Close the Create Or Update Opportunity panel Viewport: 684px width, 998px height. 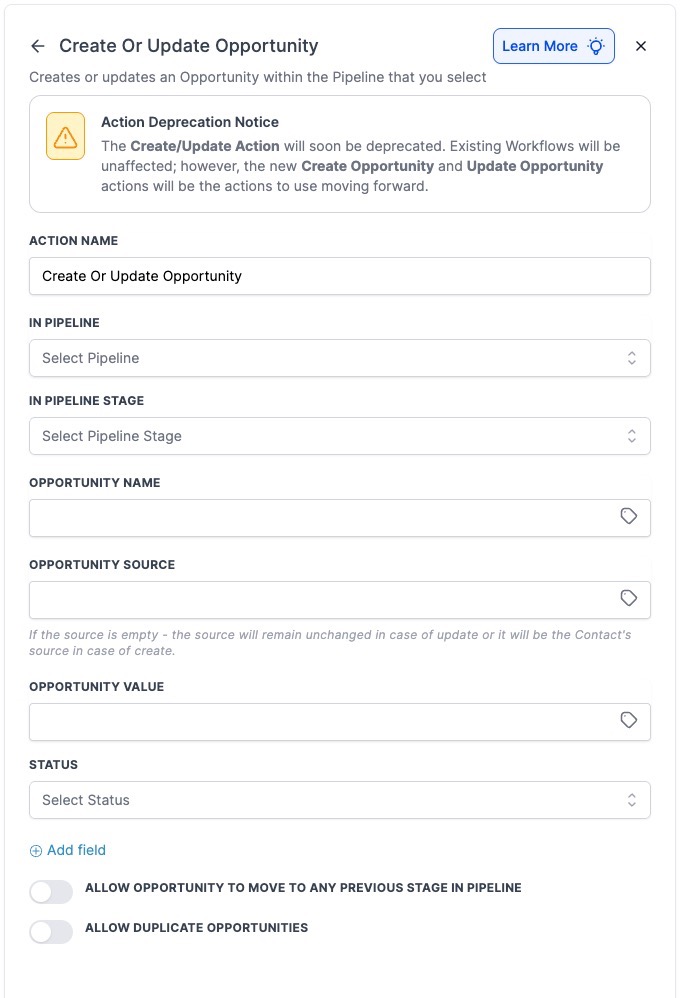pyautogui.click(x=641, y=46)
